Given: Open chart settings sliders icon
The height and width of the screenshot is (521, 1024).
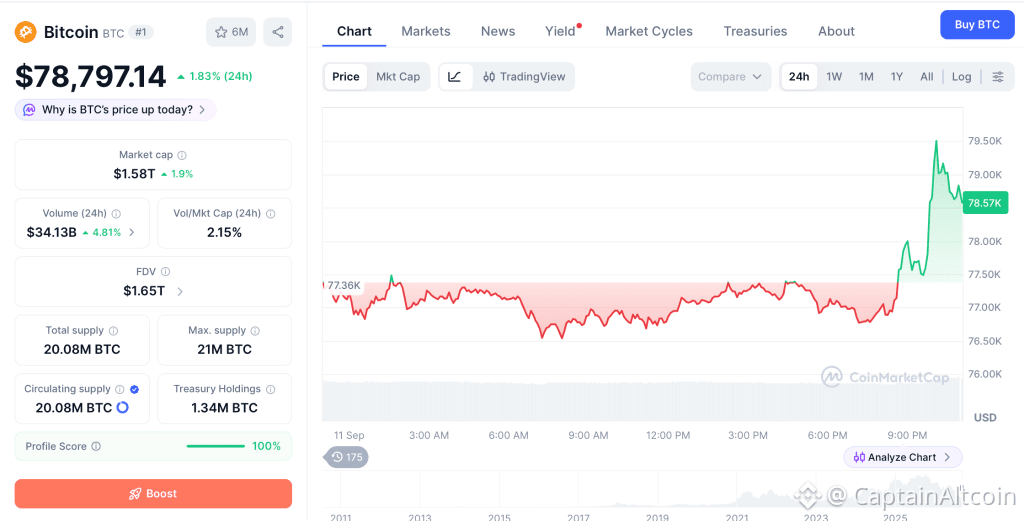Looking at the screenshot, I should 998,76.
